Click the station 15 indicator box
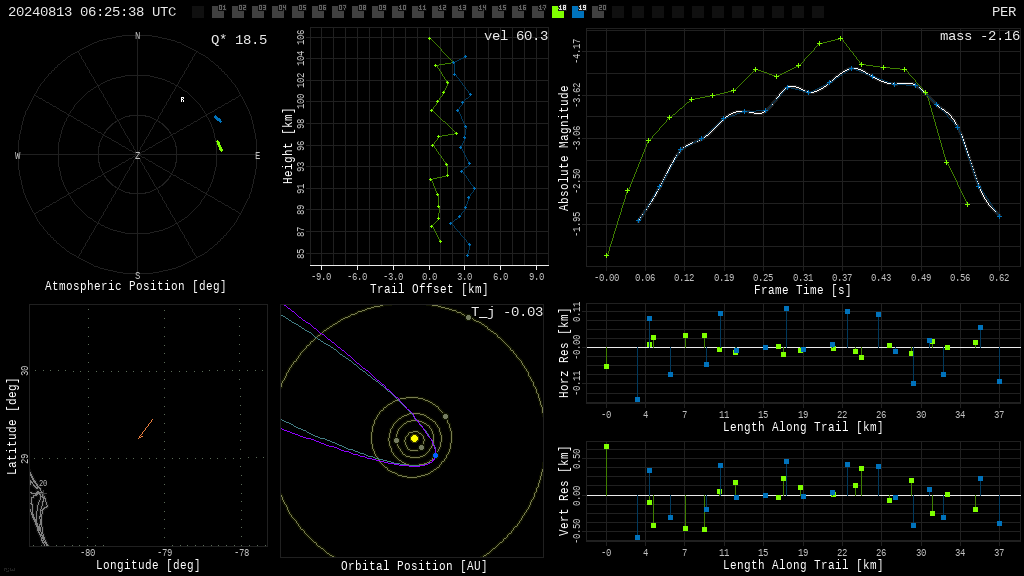This screenshot has width=1024, height=576. pos(498,12)
